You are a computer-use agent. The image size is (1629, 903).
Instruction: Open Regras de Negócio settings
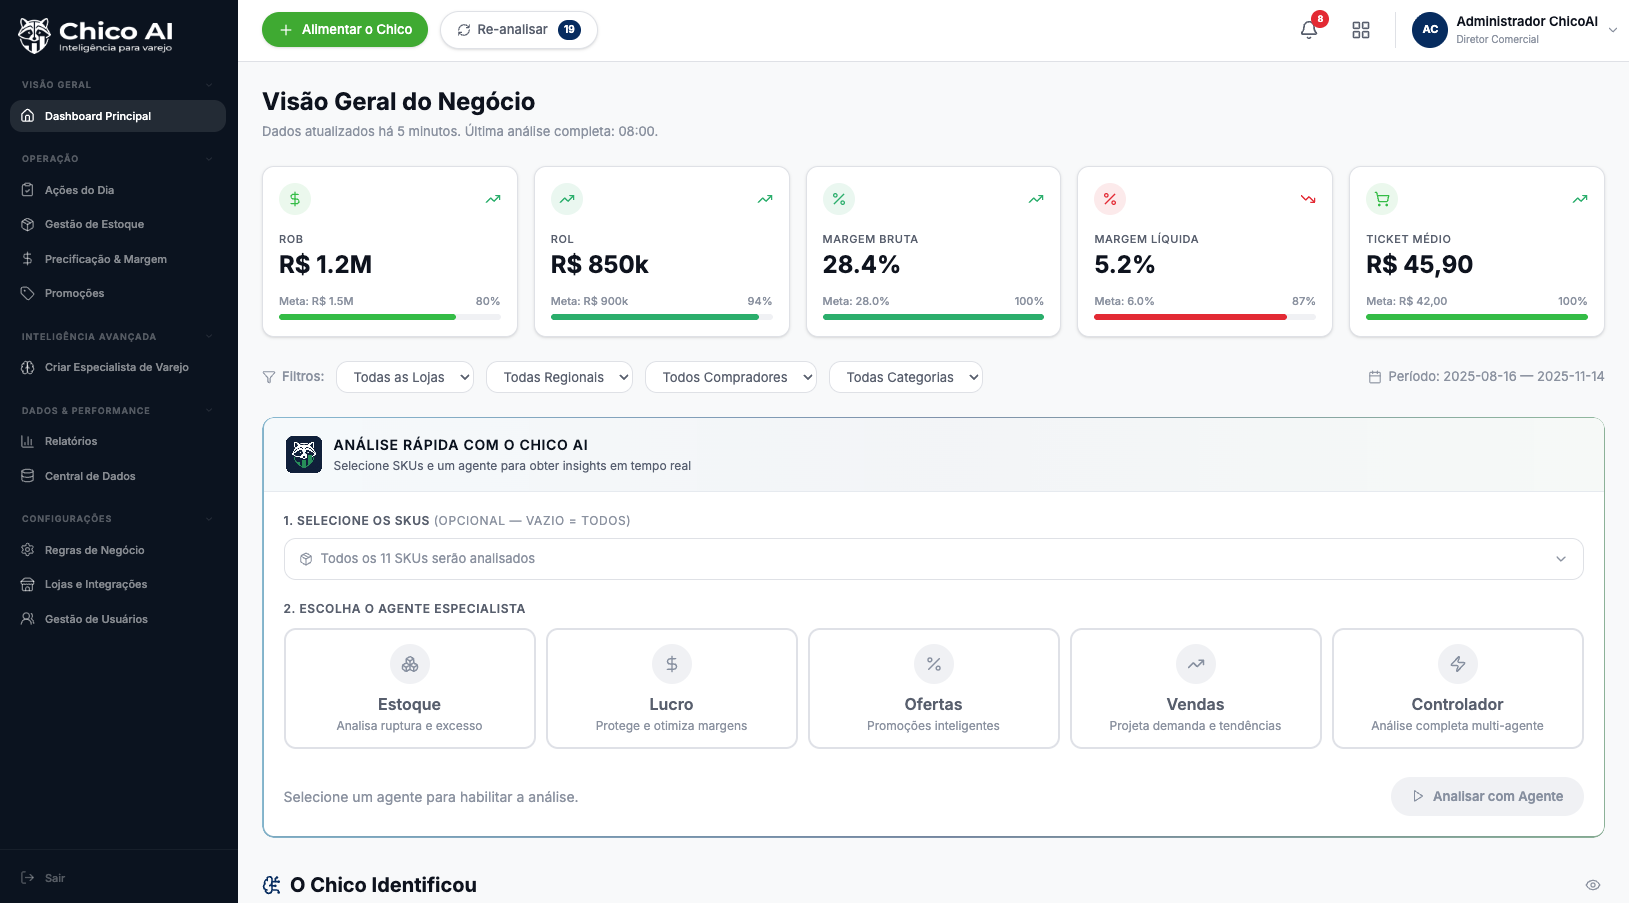[118, 550]
